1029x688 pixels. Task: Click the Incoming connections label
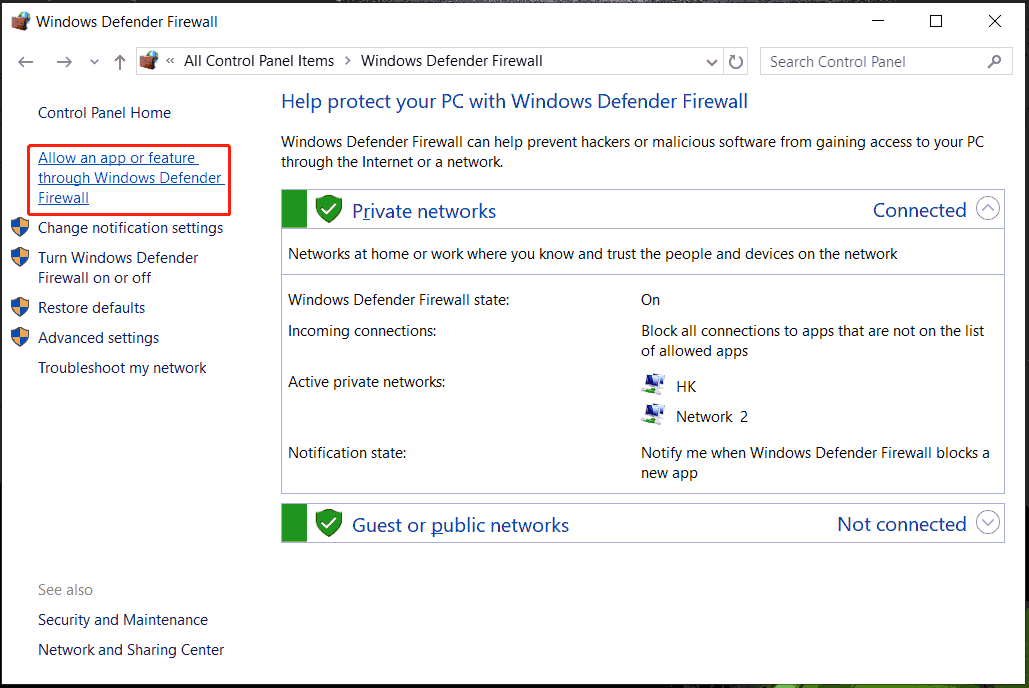click(362, 331)
